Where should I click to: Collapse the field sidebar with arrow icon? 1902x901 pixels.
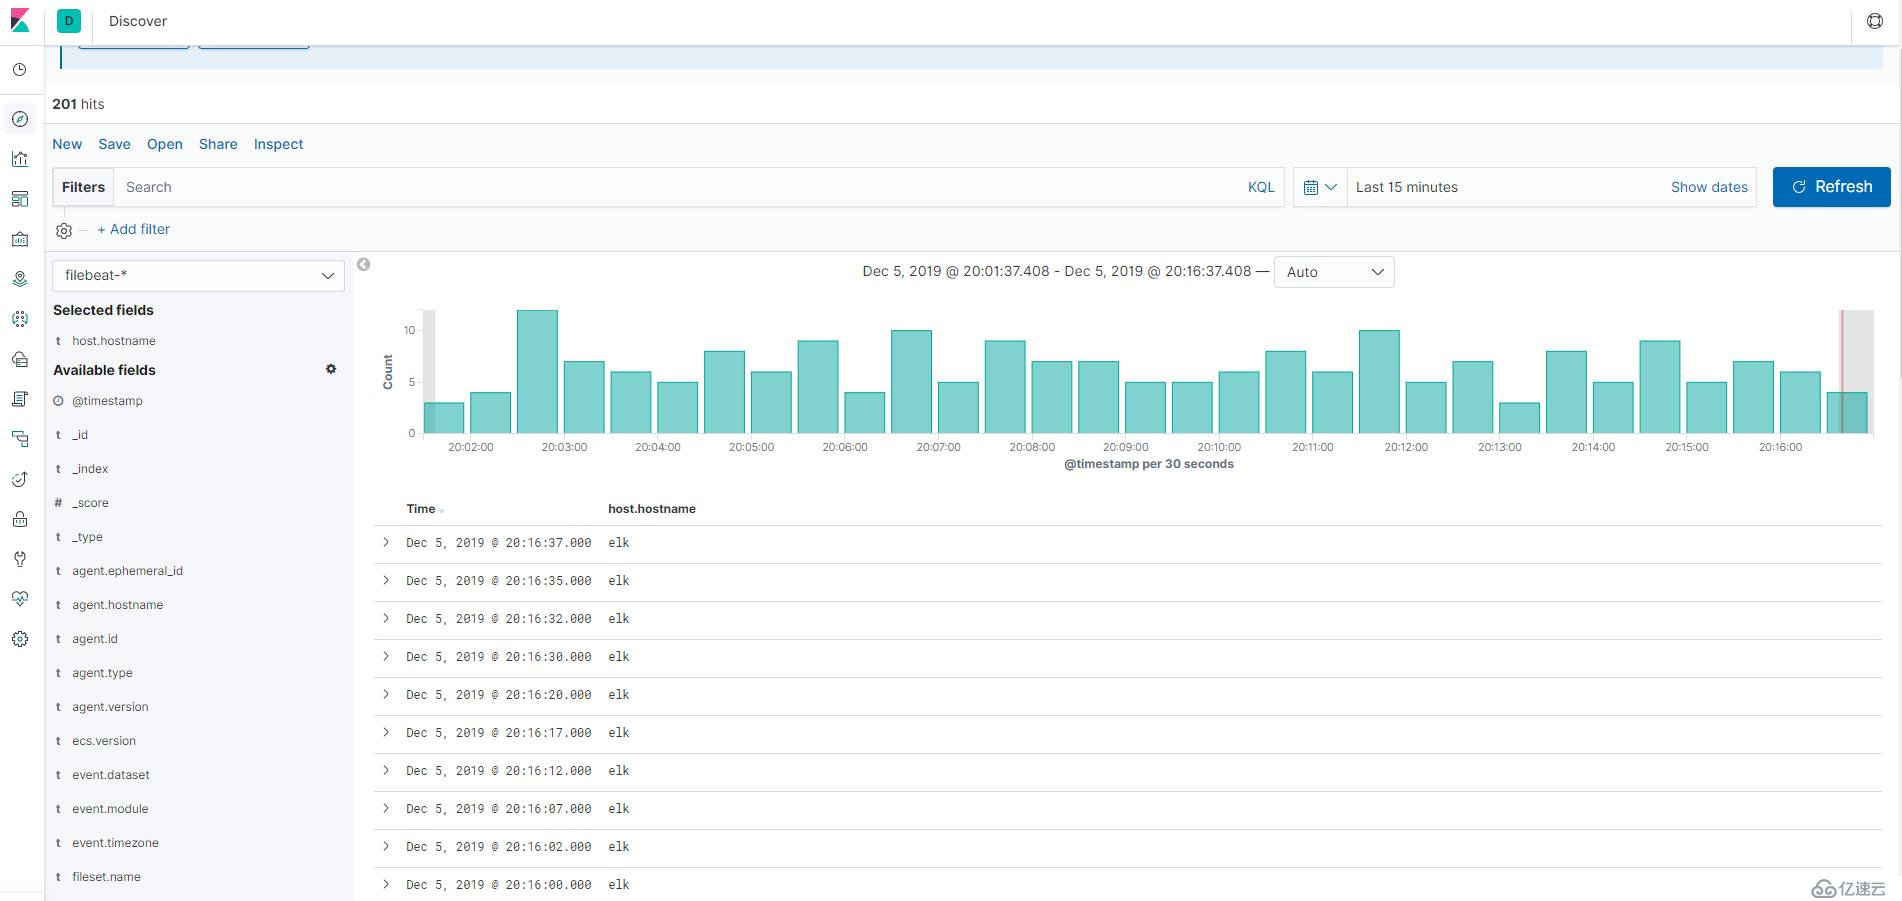coord(364,265)
